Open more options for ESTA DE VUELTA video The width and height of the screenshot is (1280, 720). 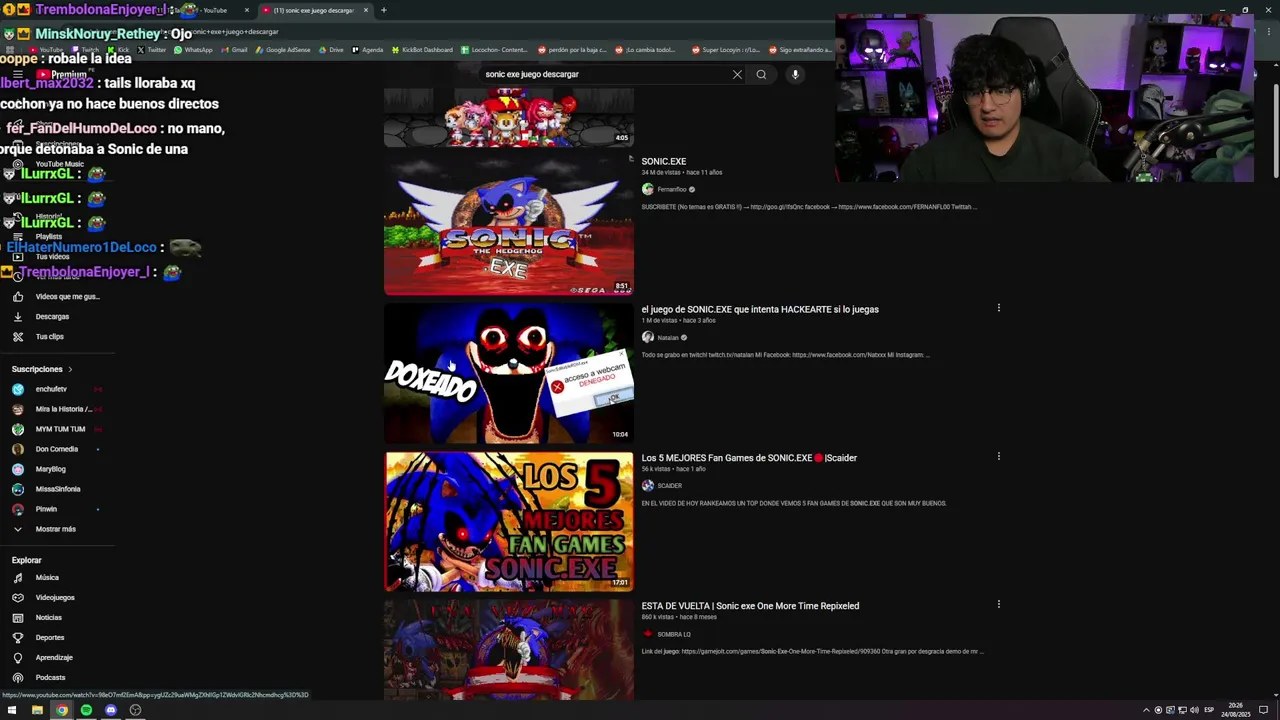[998, 604]
